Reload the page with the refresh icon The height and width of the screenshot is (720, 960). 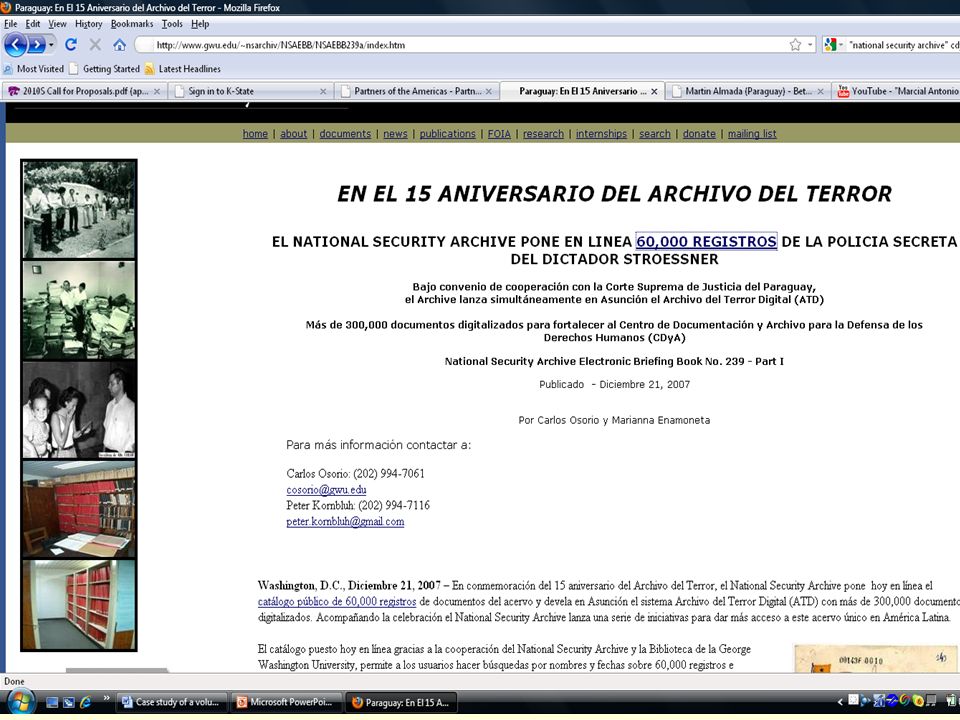click(71, 45)
